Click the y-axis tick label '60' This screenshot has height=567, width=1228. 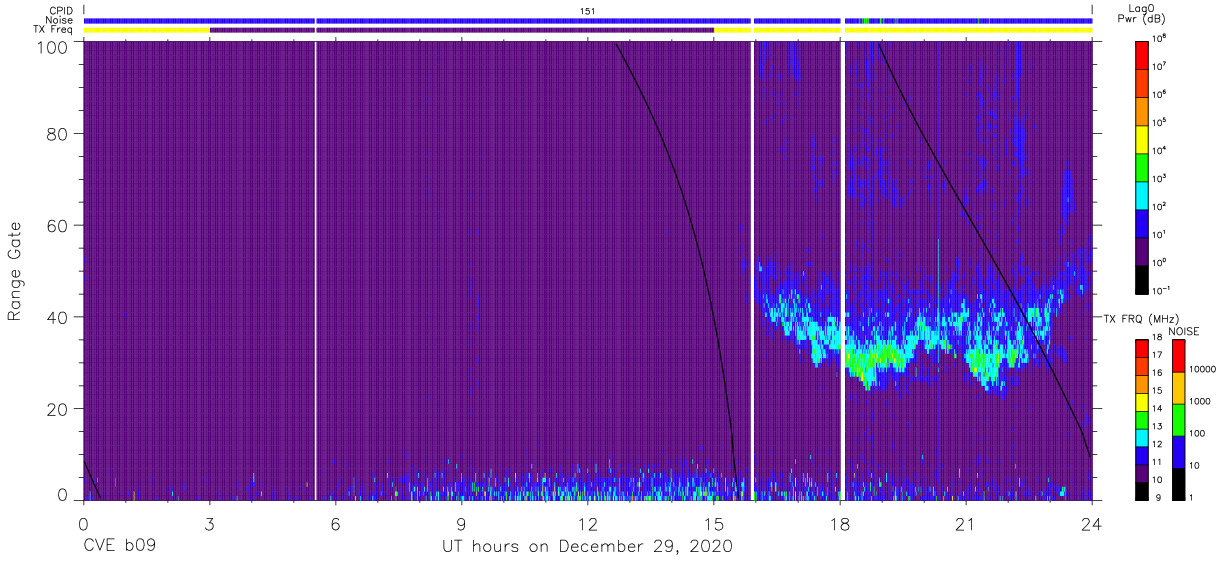click(x=58, y=225)
